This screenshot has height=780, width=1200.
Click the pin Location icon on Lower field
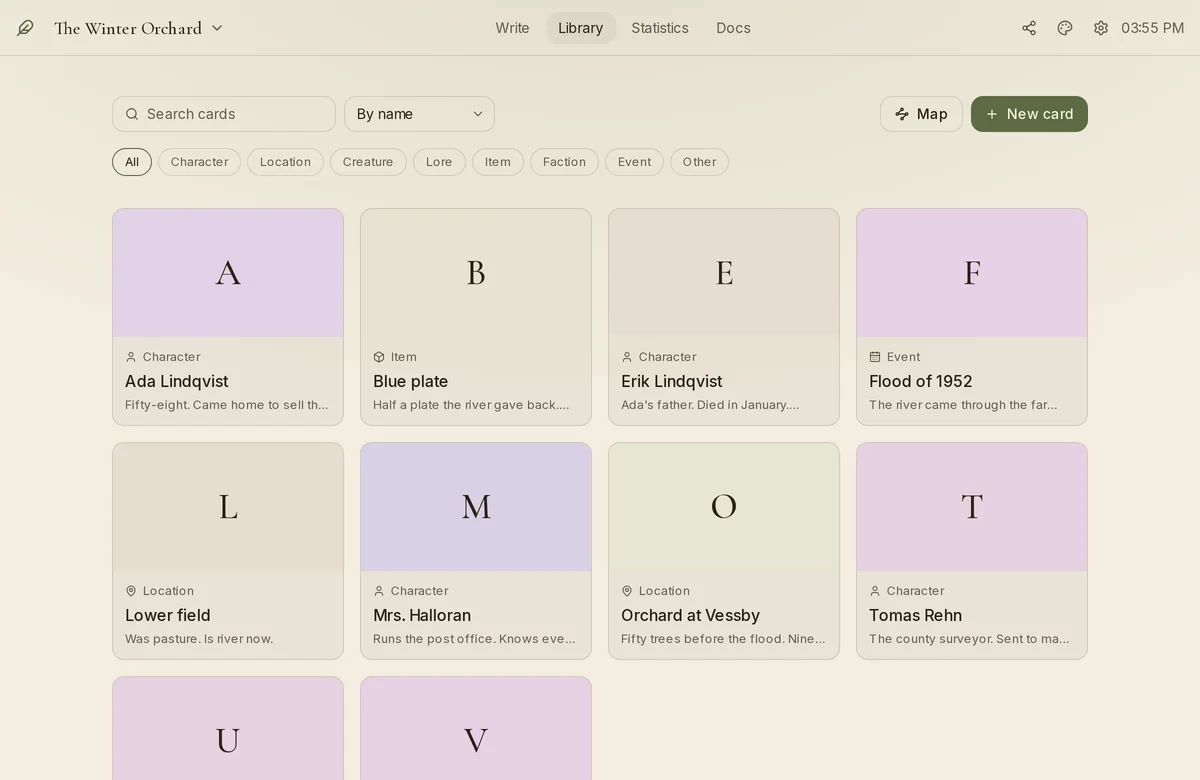click(131, 591)
